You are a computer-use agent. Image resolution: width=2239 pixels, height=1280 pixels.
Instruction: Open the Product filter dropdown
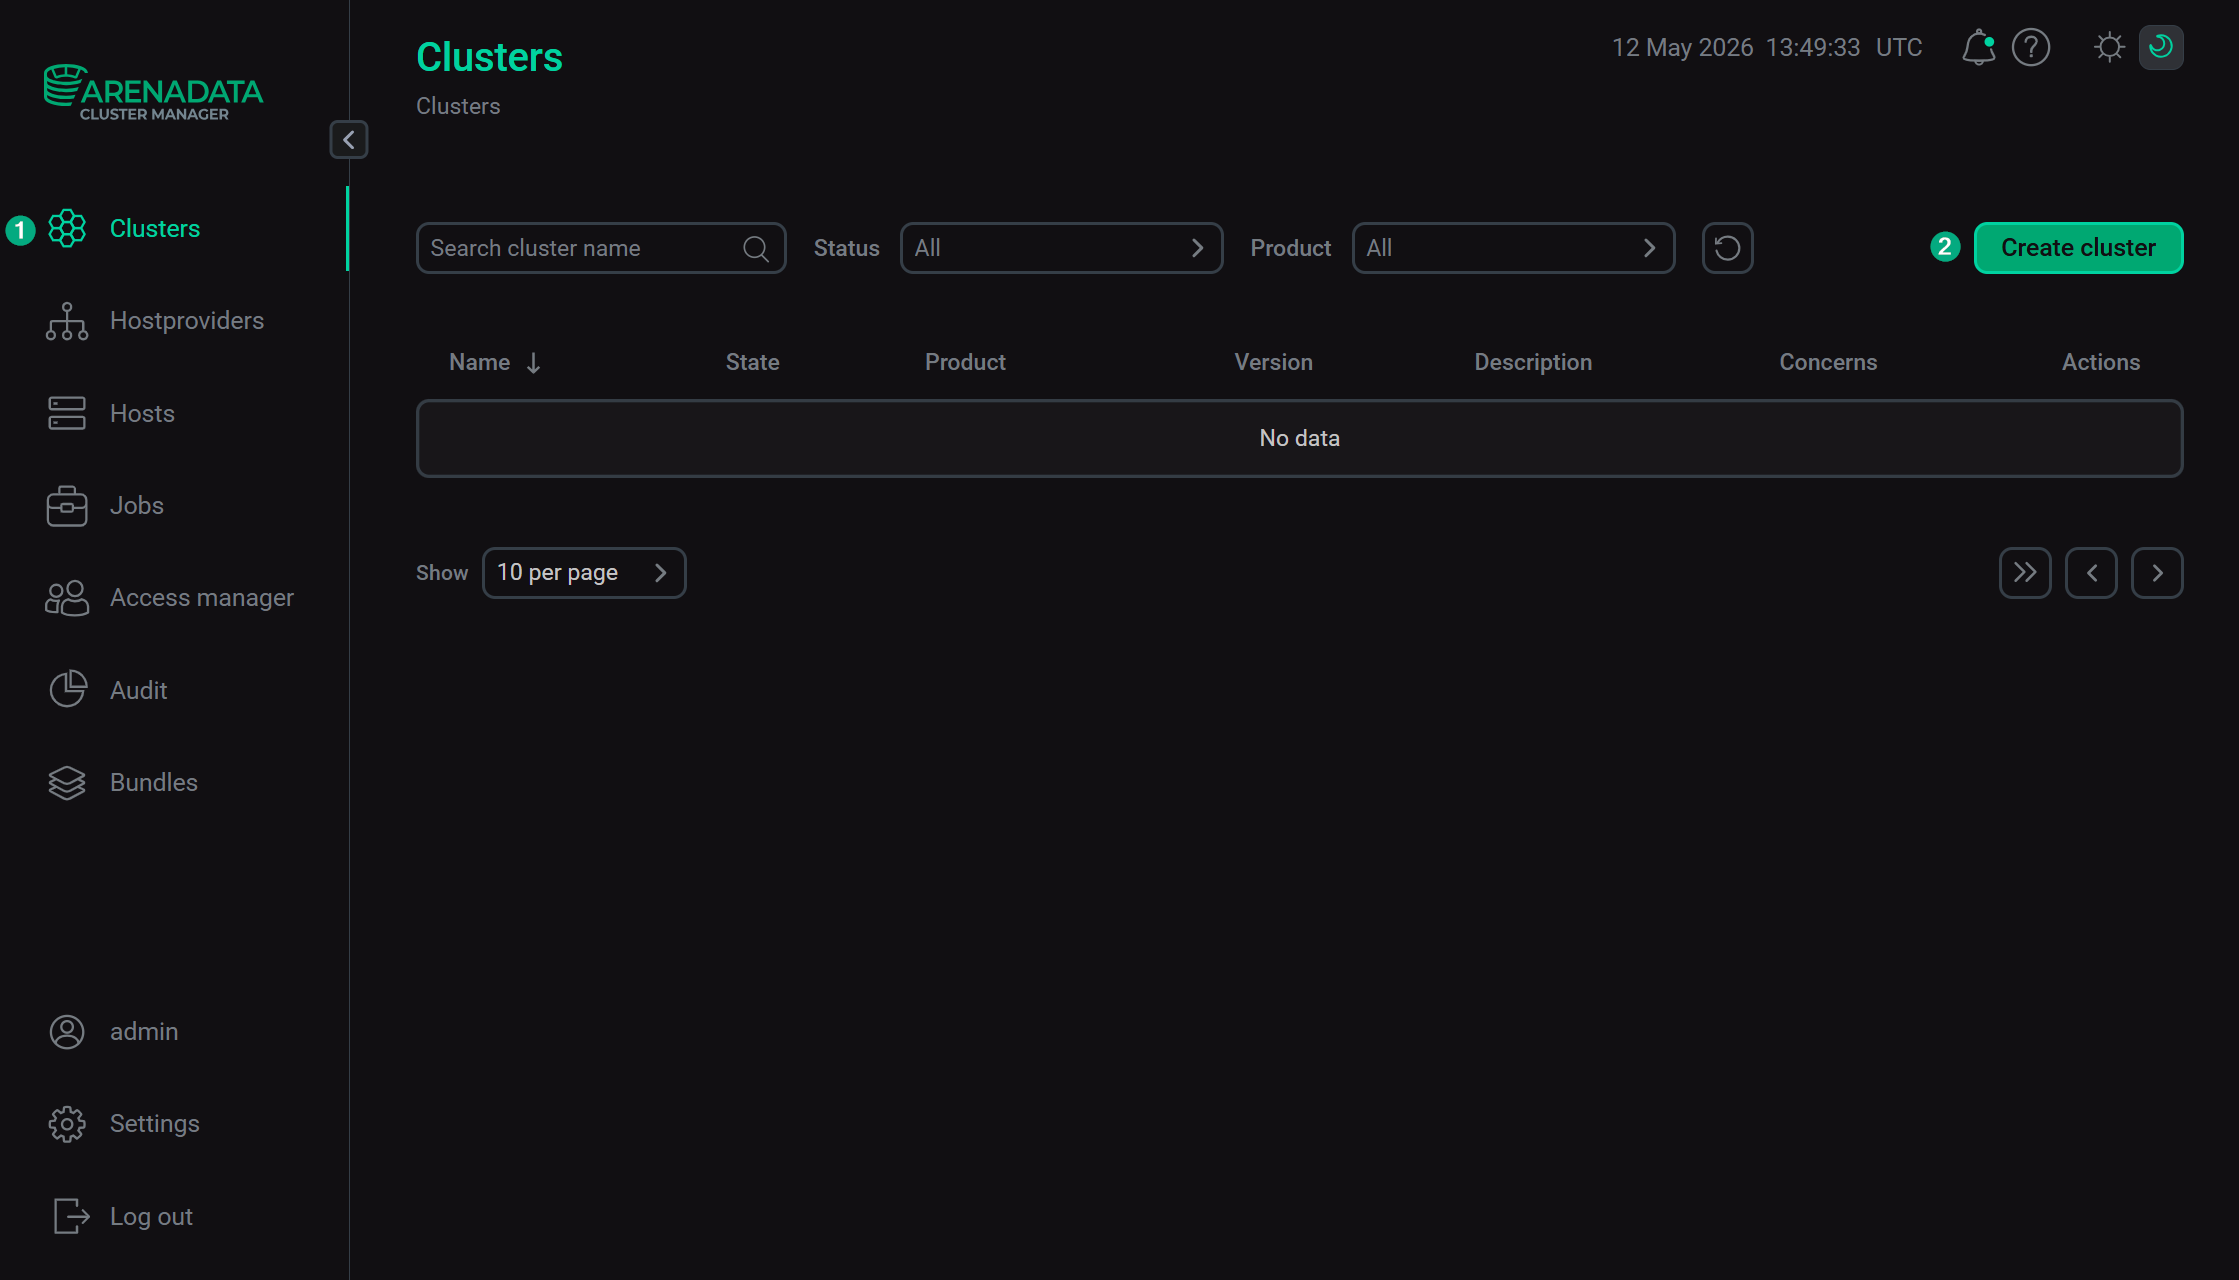(x=1513, y=248)
